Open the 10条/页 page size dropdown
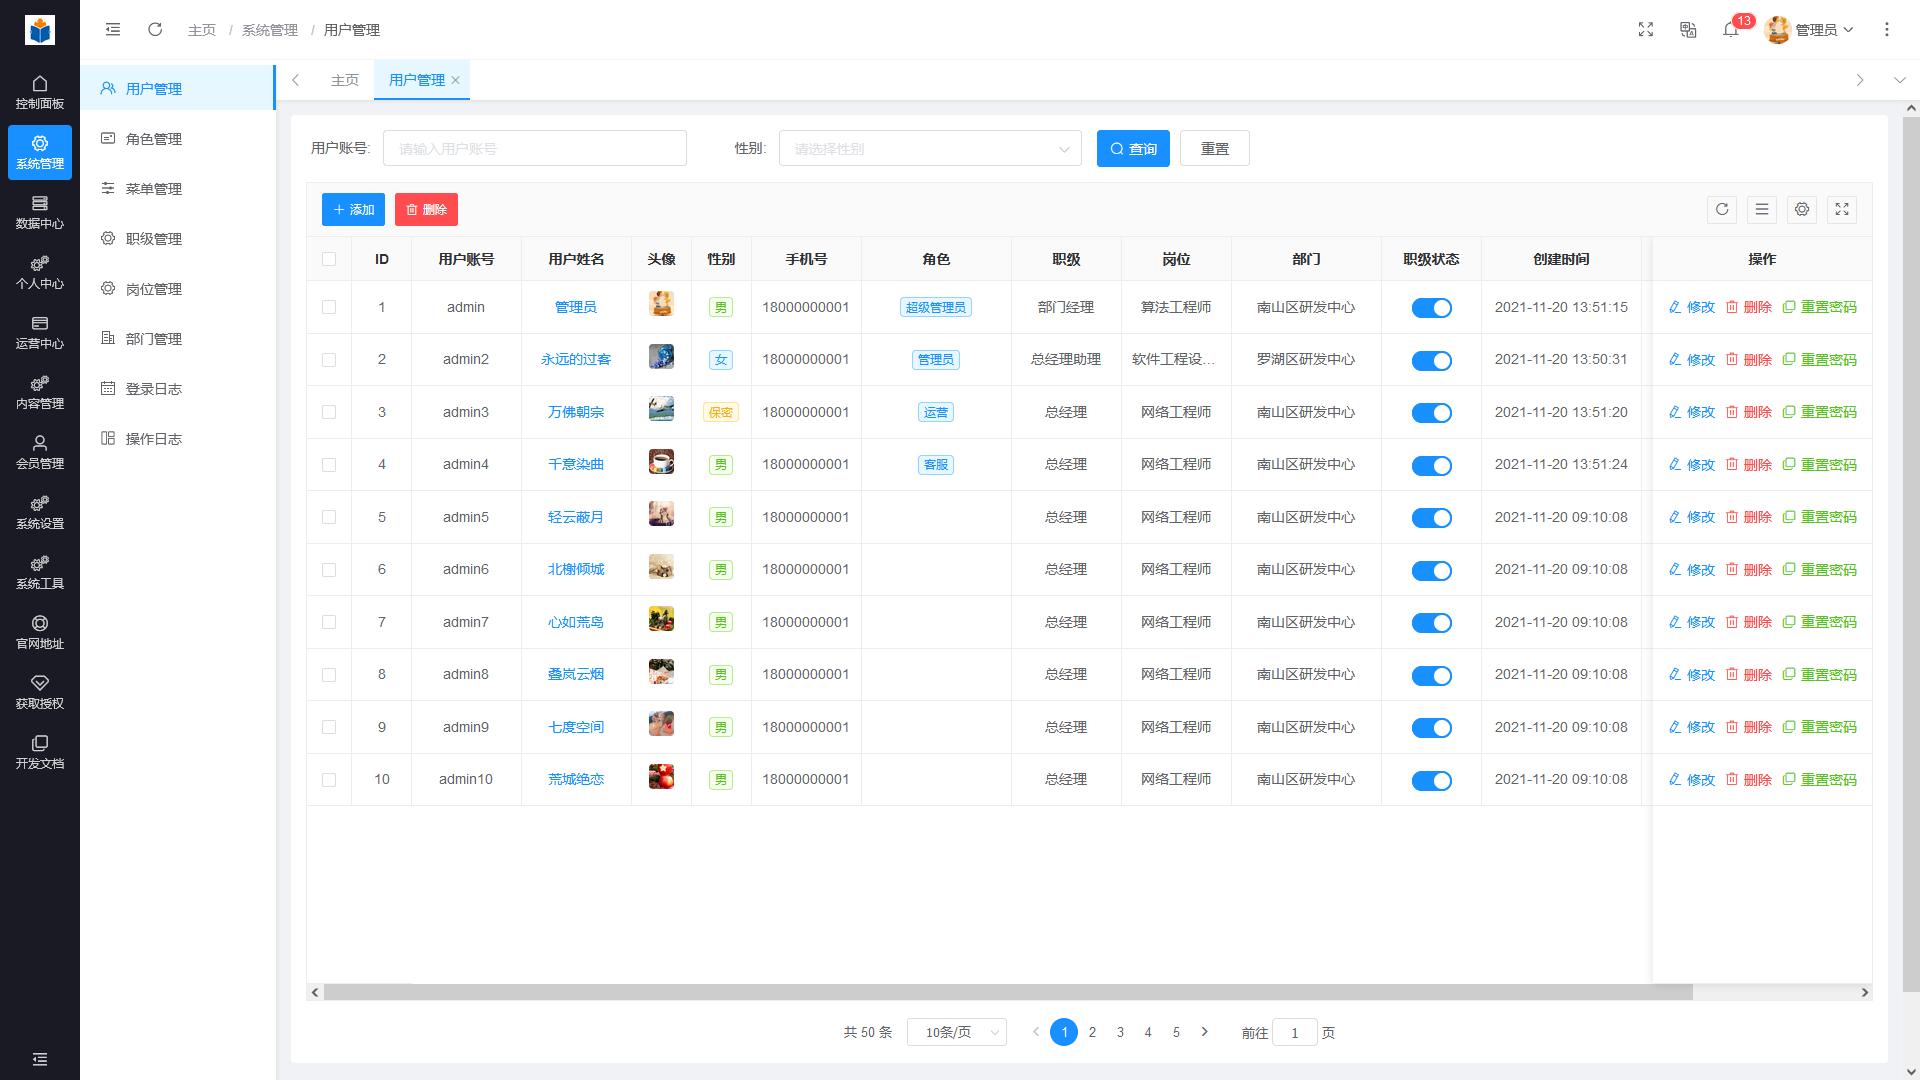Image resolution: width=1920 pixels, height=1080 pixels. 956,1032
